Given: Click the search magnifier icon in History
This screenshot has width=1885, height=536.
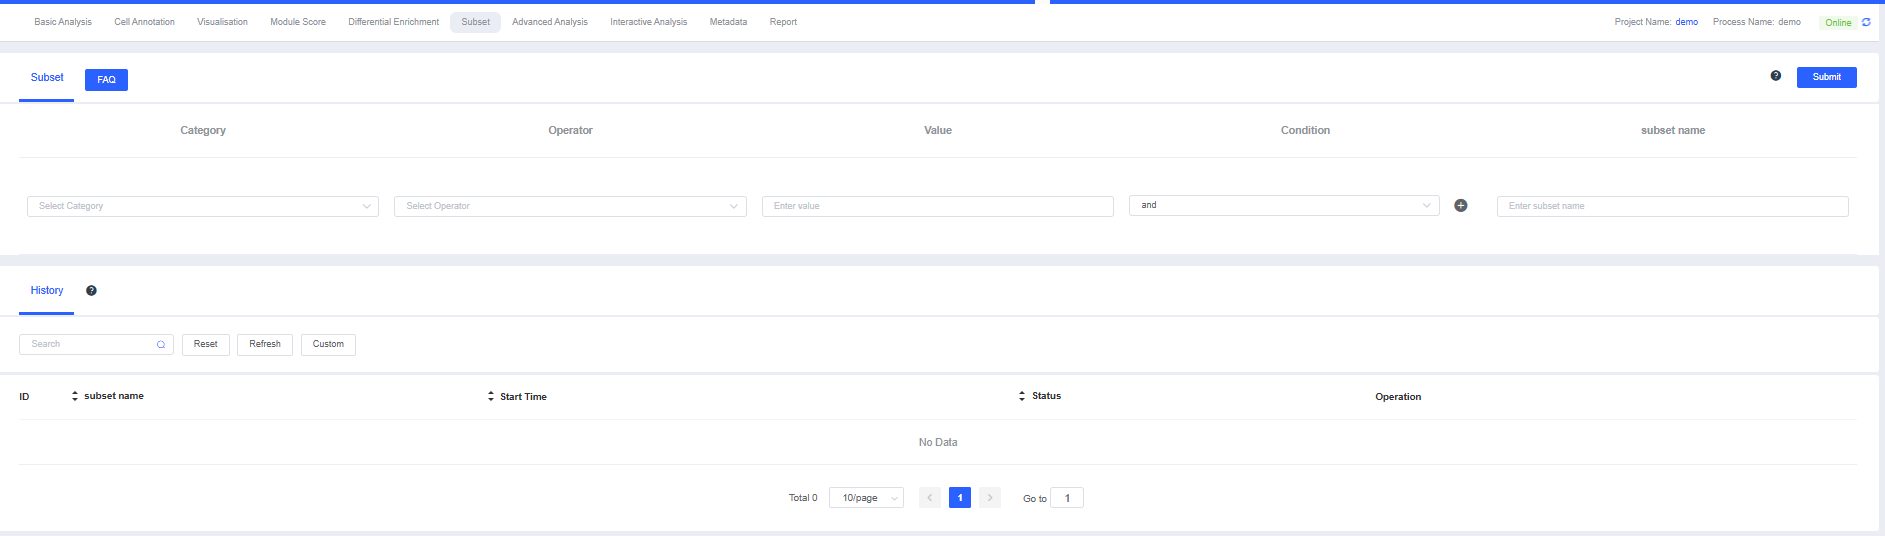Looking at the screenshot, I should pyautogui.click(x=161, y=345).
